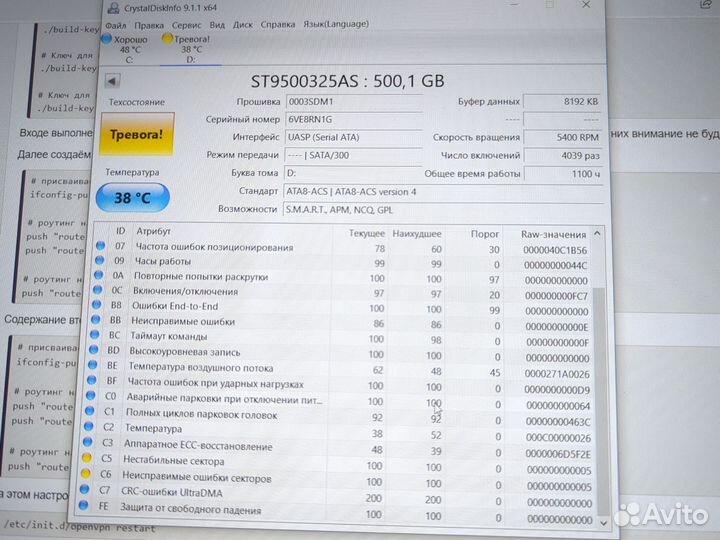720x540 pixels.
Task: Click the Режим передачи SATA/300 field
Action: click(x=353, y=155)
